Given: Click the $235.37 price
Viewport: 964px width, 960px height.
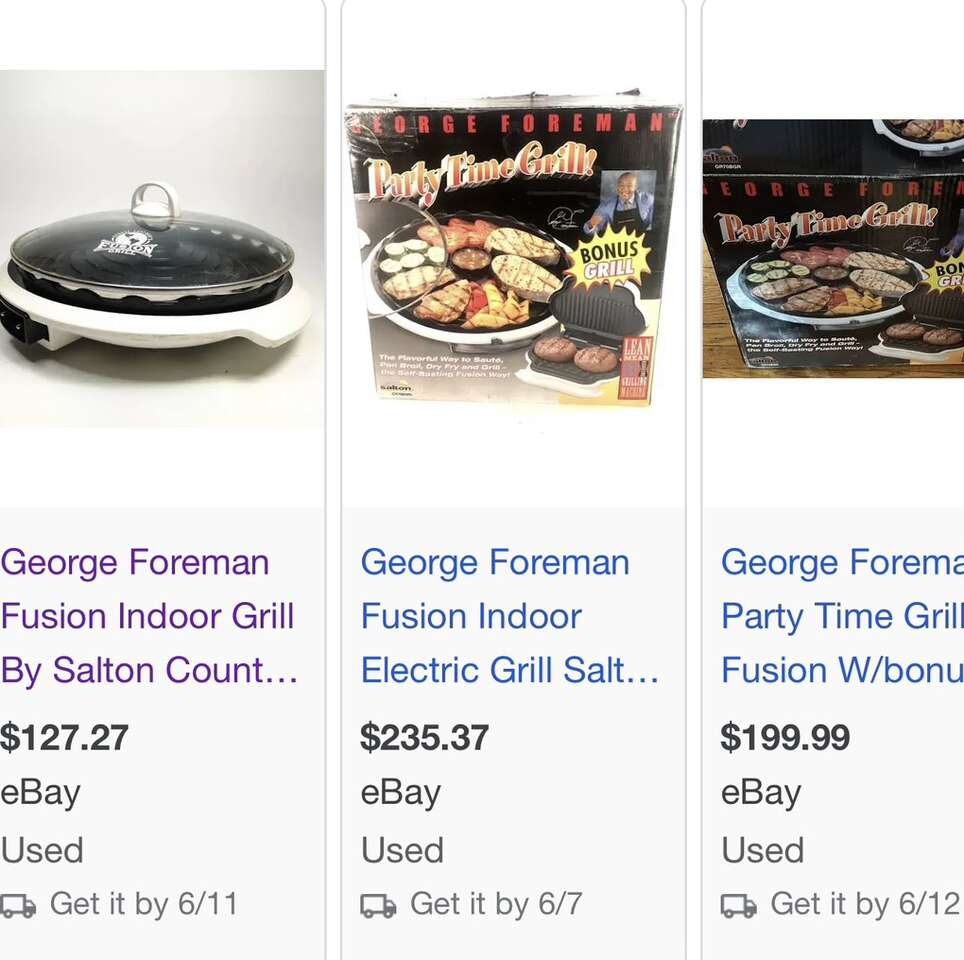Looking at the screenshot, I should coord(425,738).
